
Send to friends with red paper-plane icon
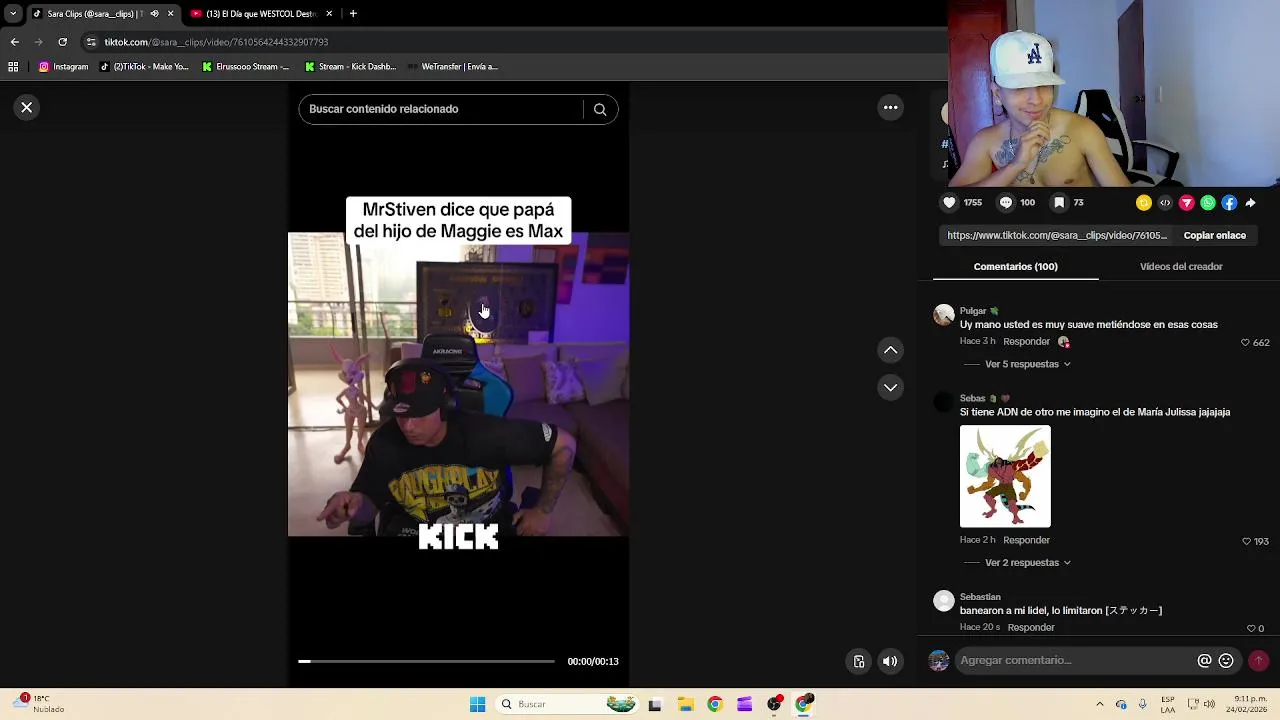click(1187, 203)
